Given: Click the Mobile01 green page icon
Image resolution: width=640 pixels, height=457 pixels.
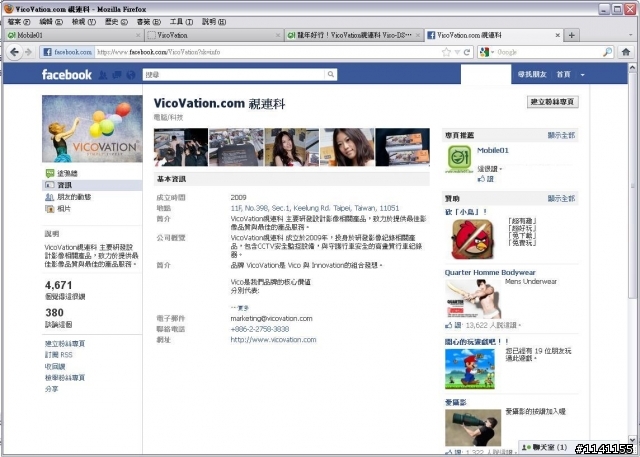Looking at the screenshot, I should (459, 159).
